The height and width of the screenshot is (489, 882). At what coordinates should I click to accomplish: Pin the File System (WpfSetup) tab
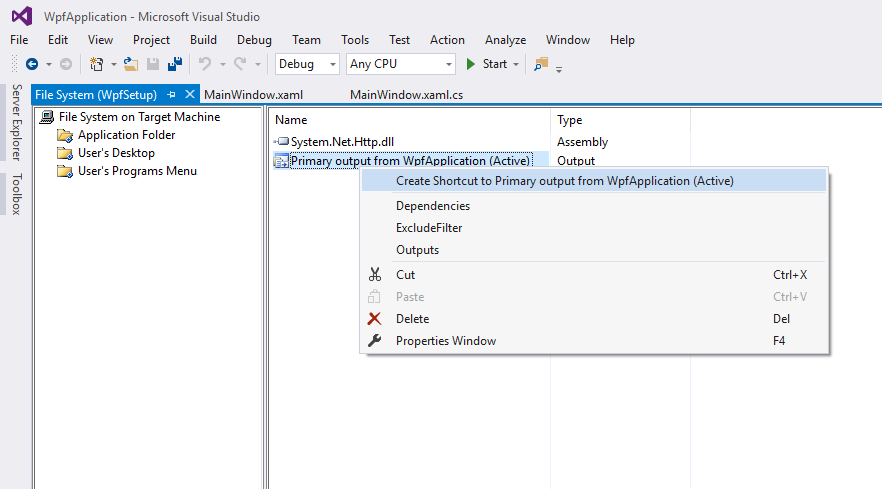(171, 95)
